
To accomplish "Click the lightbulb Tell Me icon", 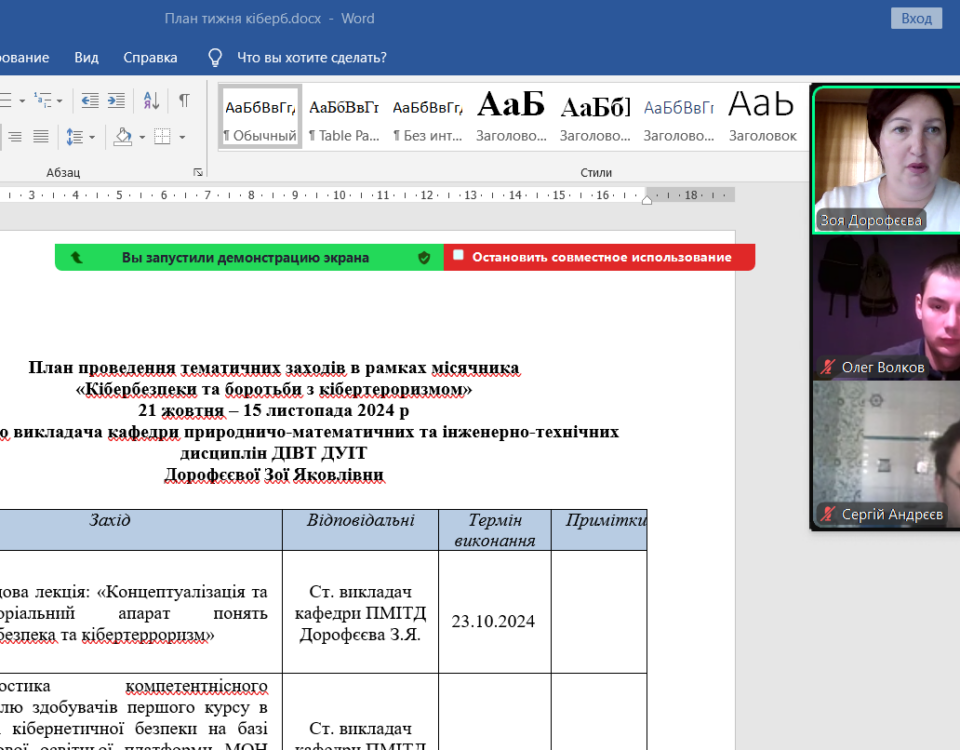I will [x=215, y=58].
